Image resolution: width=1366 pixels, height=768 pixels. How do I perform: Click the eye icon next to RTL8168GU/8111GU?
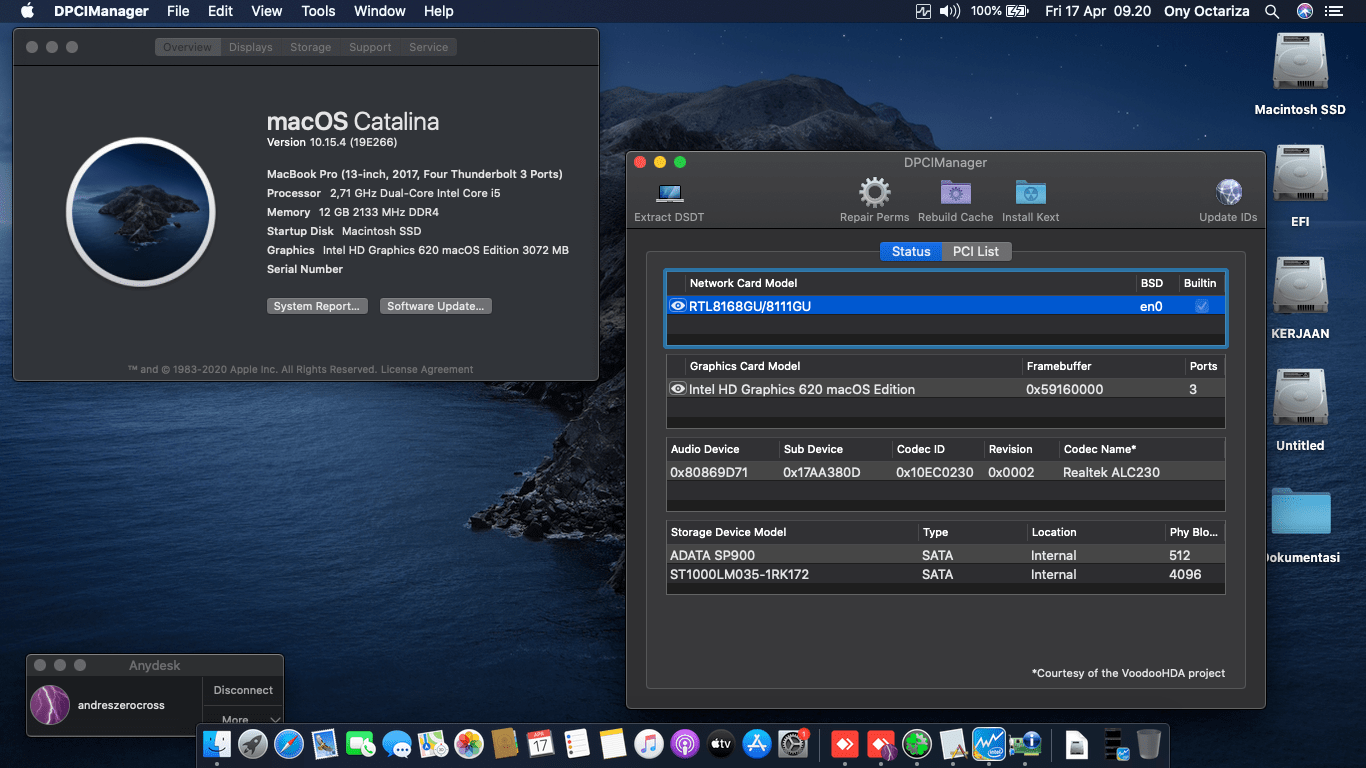pos(677,306)
